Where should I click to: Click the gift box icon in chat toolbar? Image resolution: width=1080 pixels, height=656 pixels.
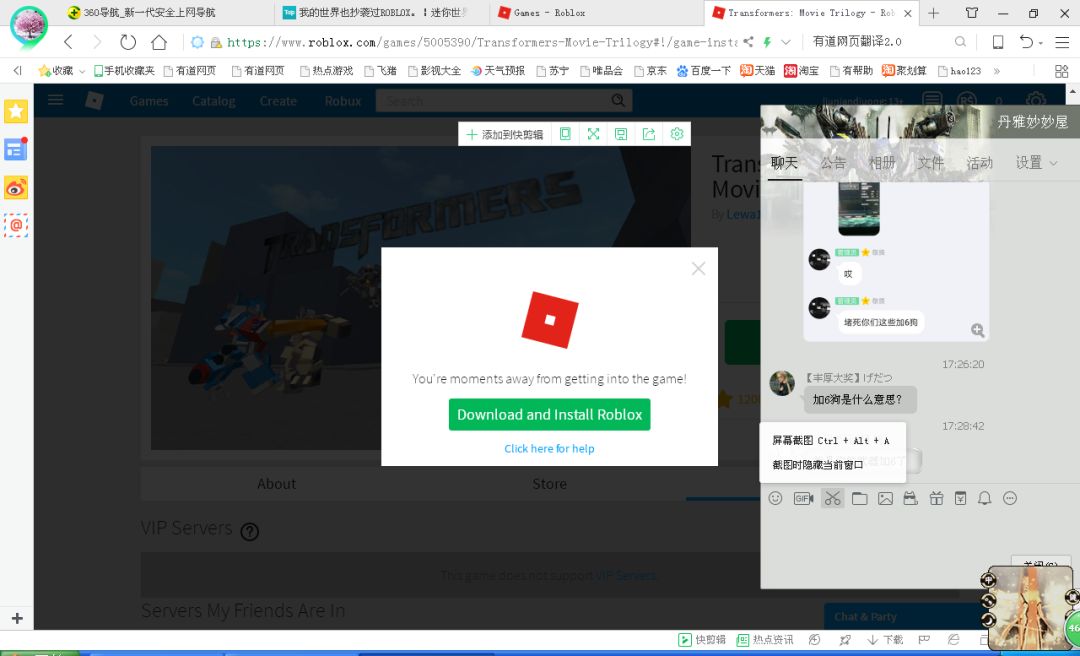click(x=936, y=498)
